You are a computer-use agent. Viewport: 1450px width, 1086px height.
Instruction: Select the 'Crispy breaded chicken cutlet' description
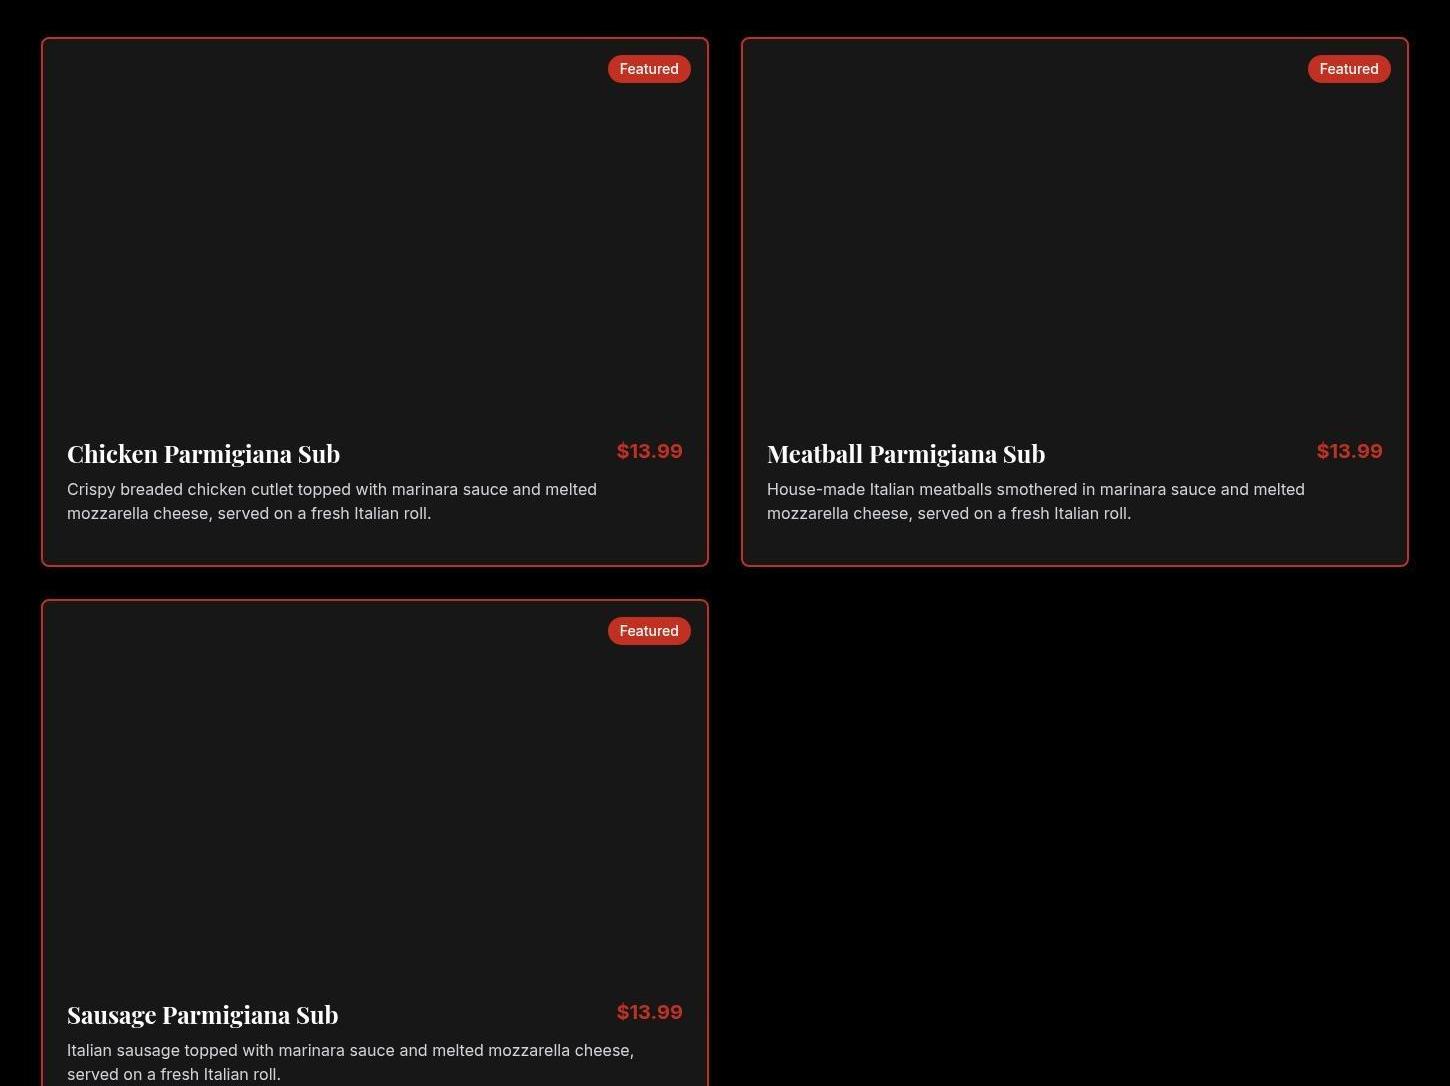click(x=332, y=501)
